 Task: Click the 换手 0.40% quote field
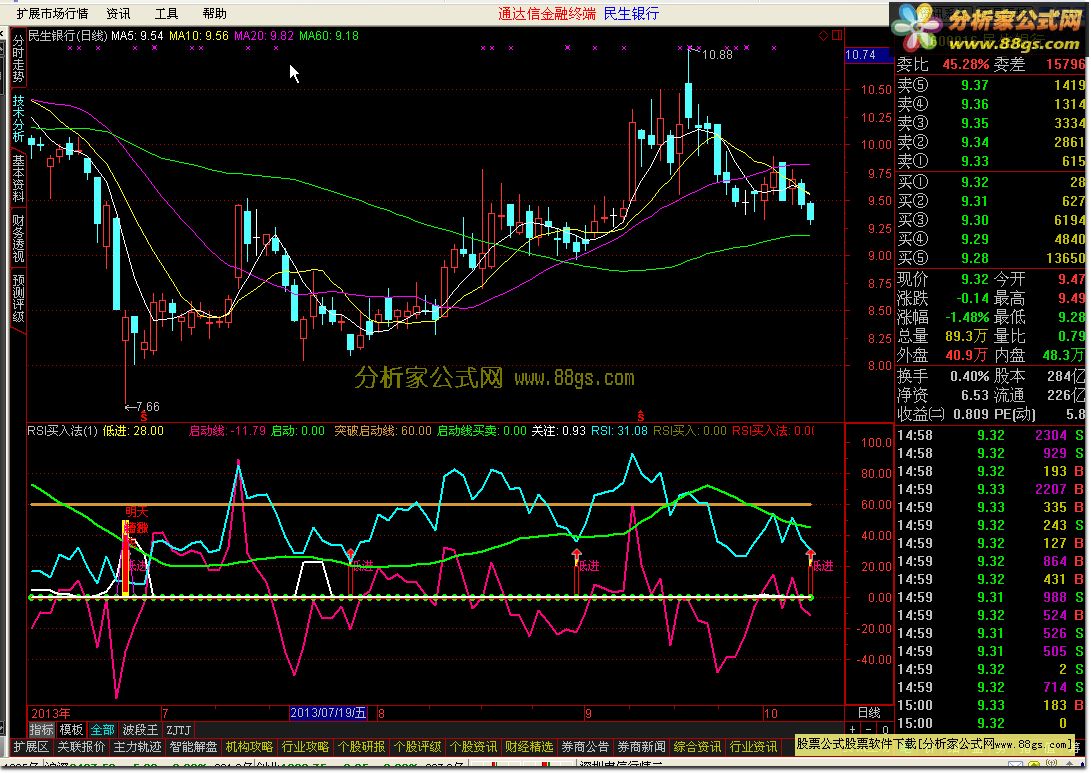tap(943, 376)
